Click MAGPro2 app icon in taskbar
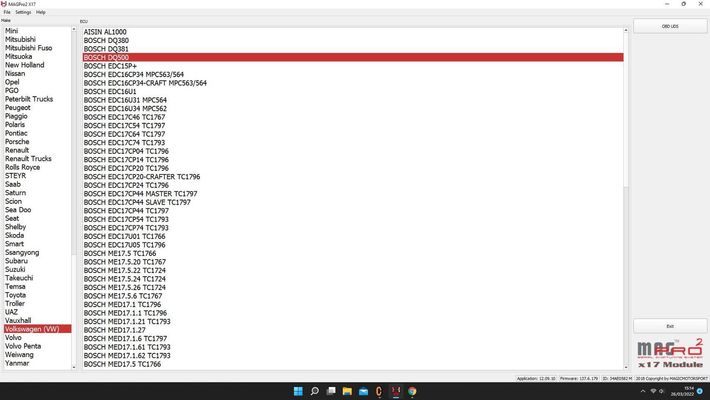 pos(396,391)
